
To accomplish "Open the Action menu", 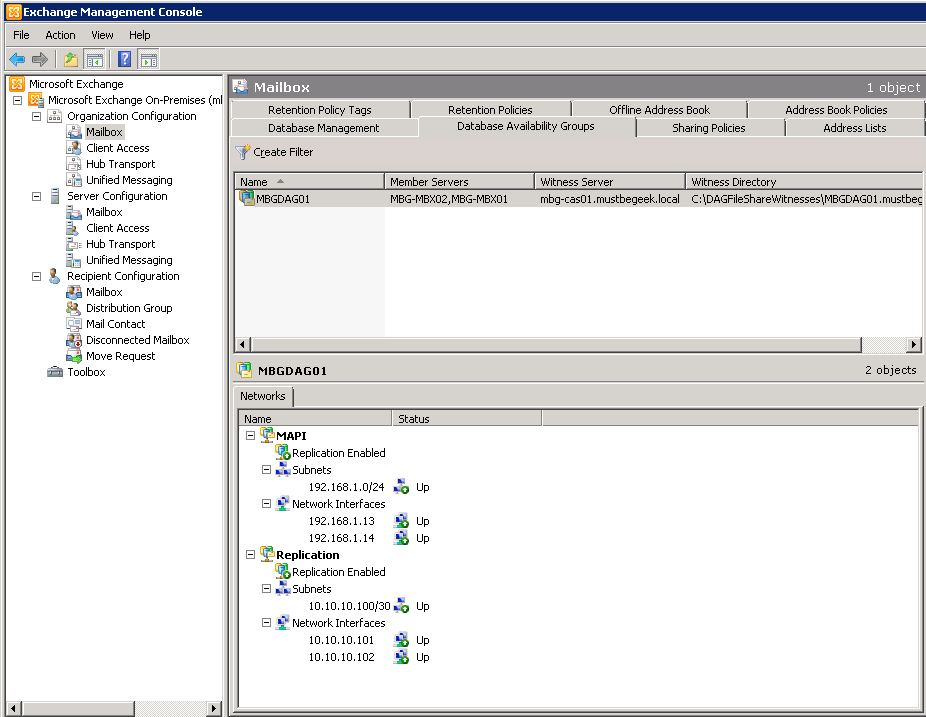I will click(x=60, y=35).
